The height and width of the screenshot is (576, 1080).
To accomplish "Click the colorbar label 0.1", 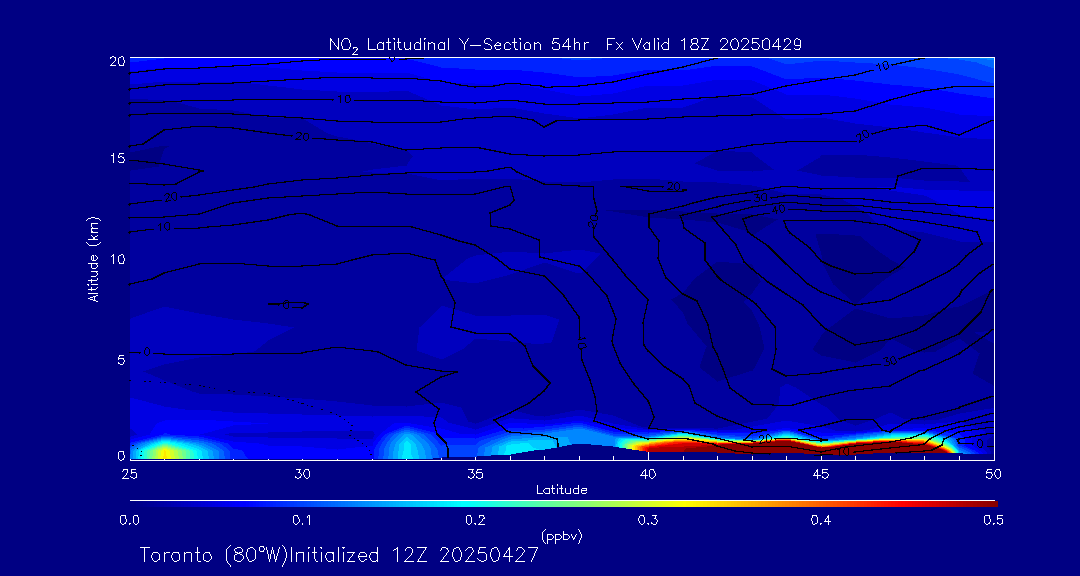I will click(x=302, y=521).
